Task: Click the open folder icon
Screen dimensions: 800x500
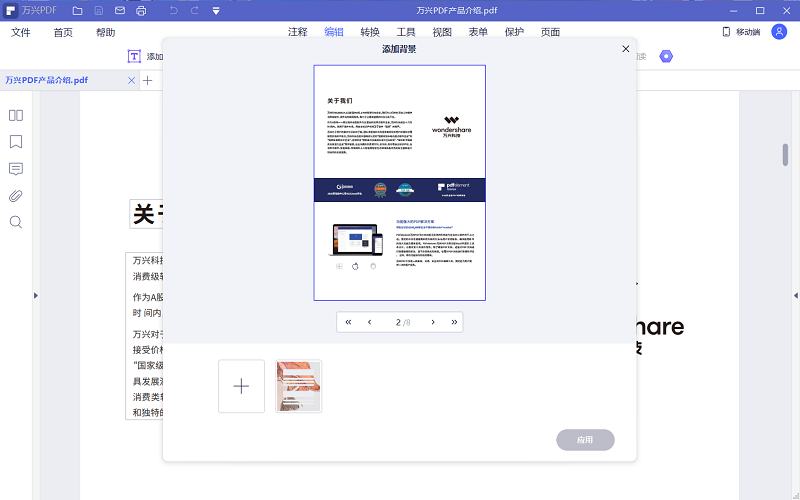Action: tap(77, 11)
